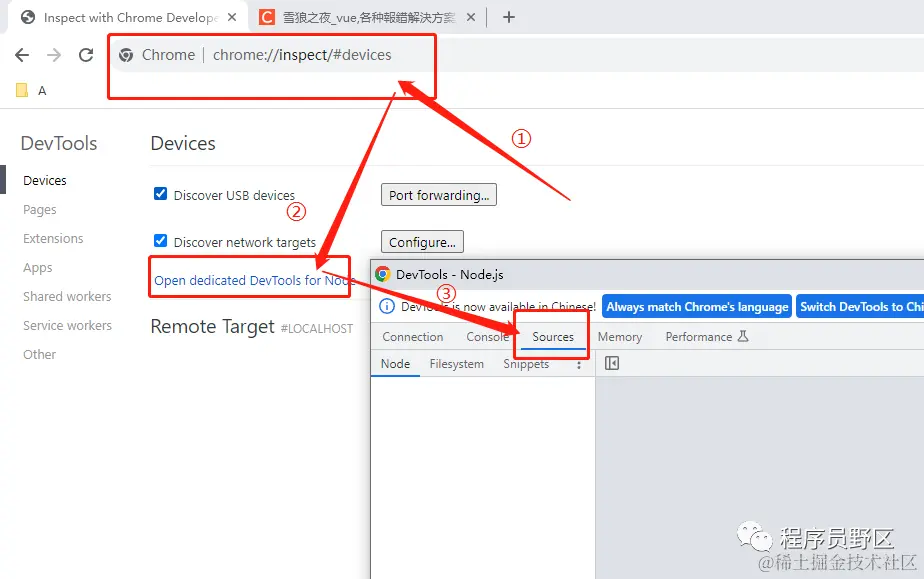Click the Remote Target heading text
Viewport: 924px width, 579px height.
pos(213,326)
